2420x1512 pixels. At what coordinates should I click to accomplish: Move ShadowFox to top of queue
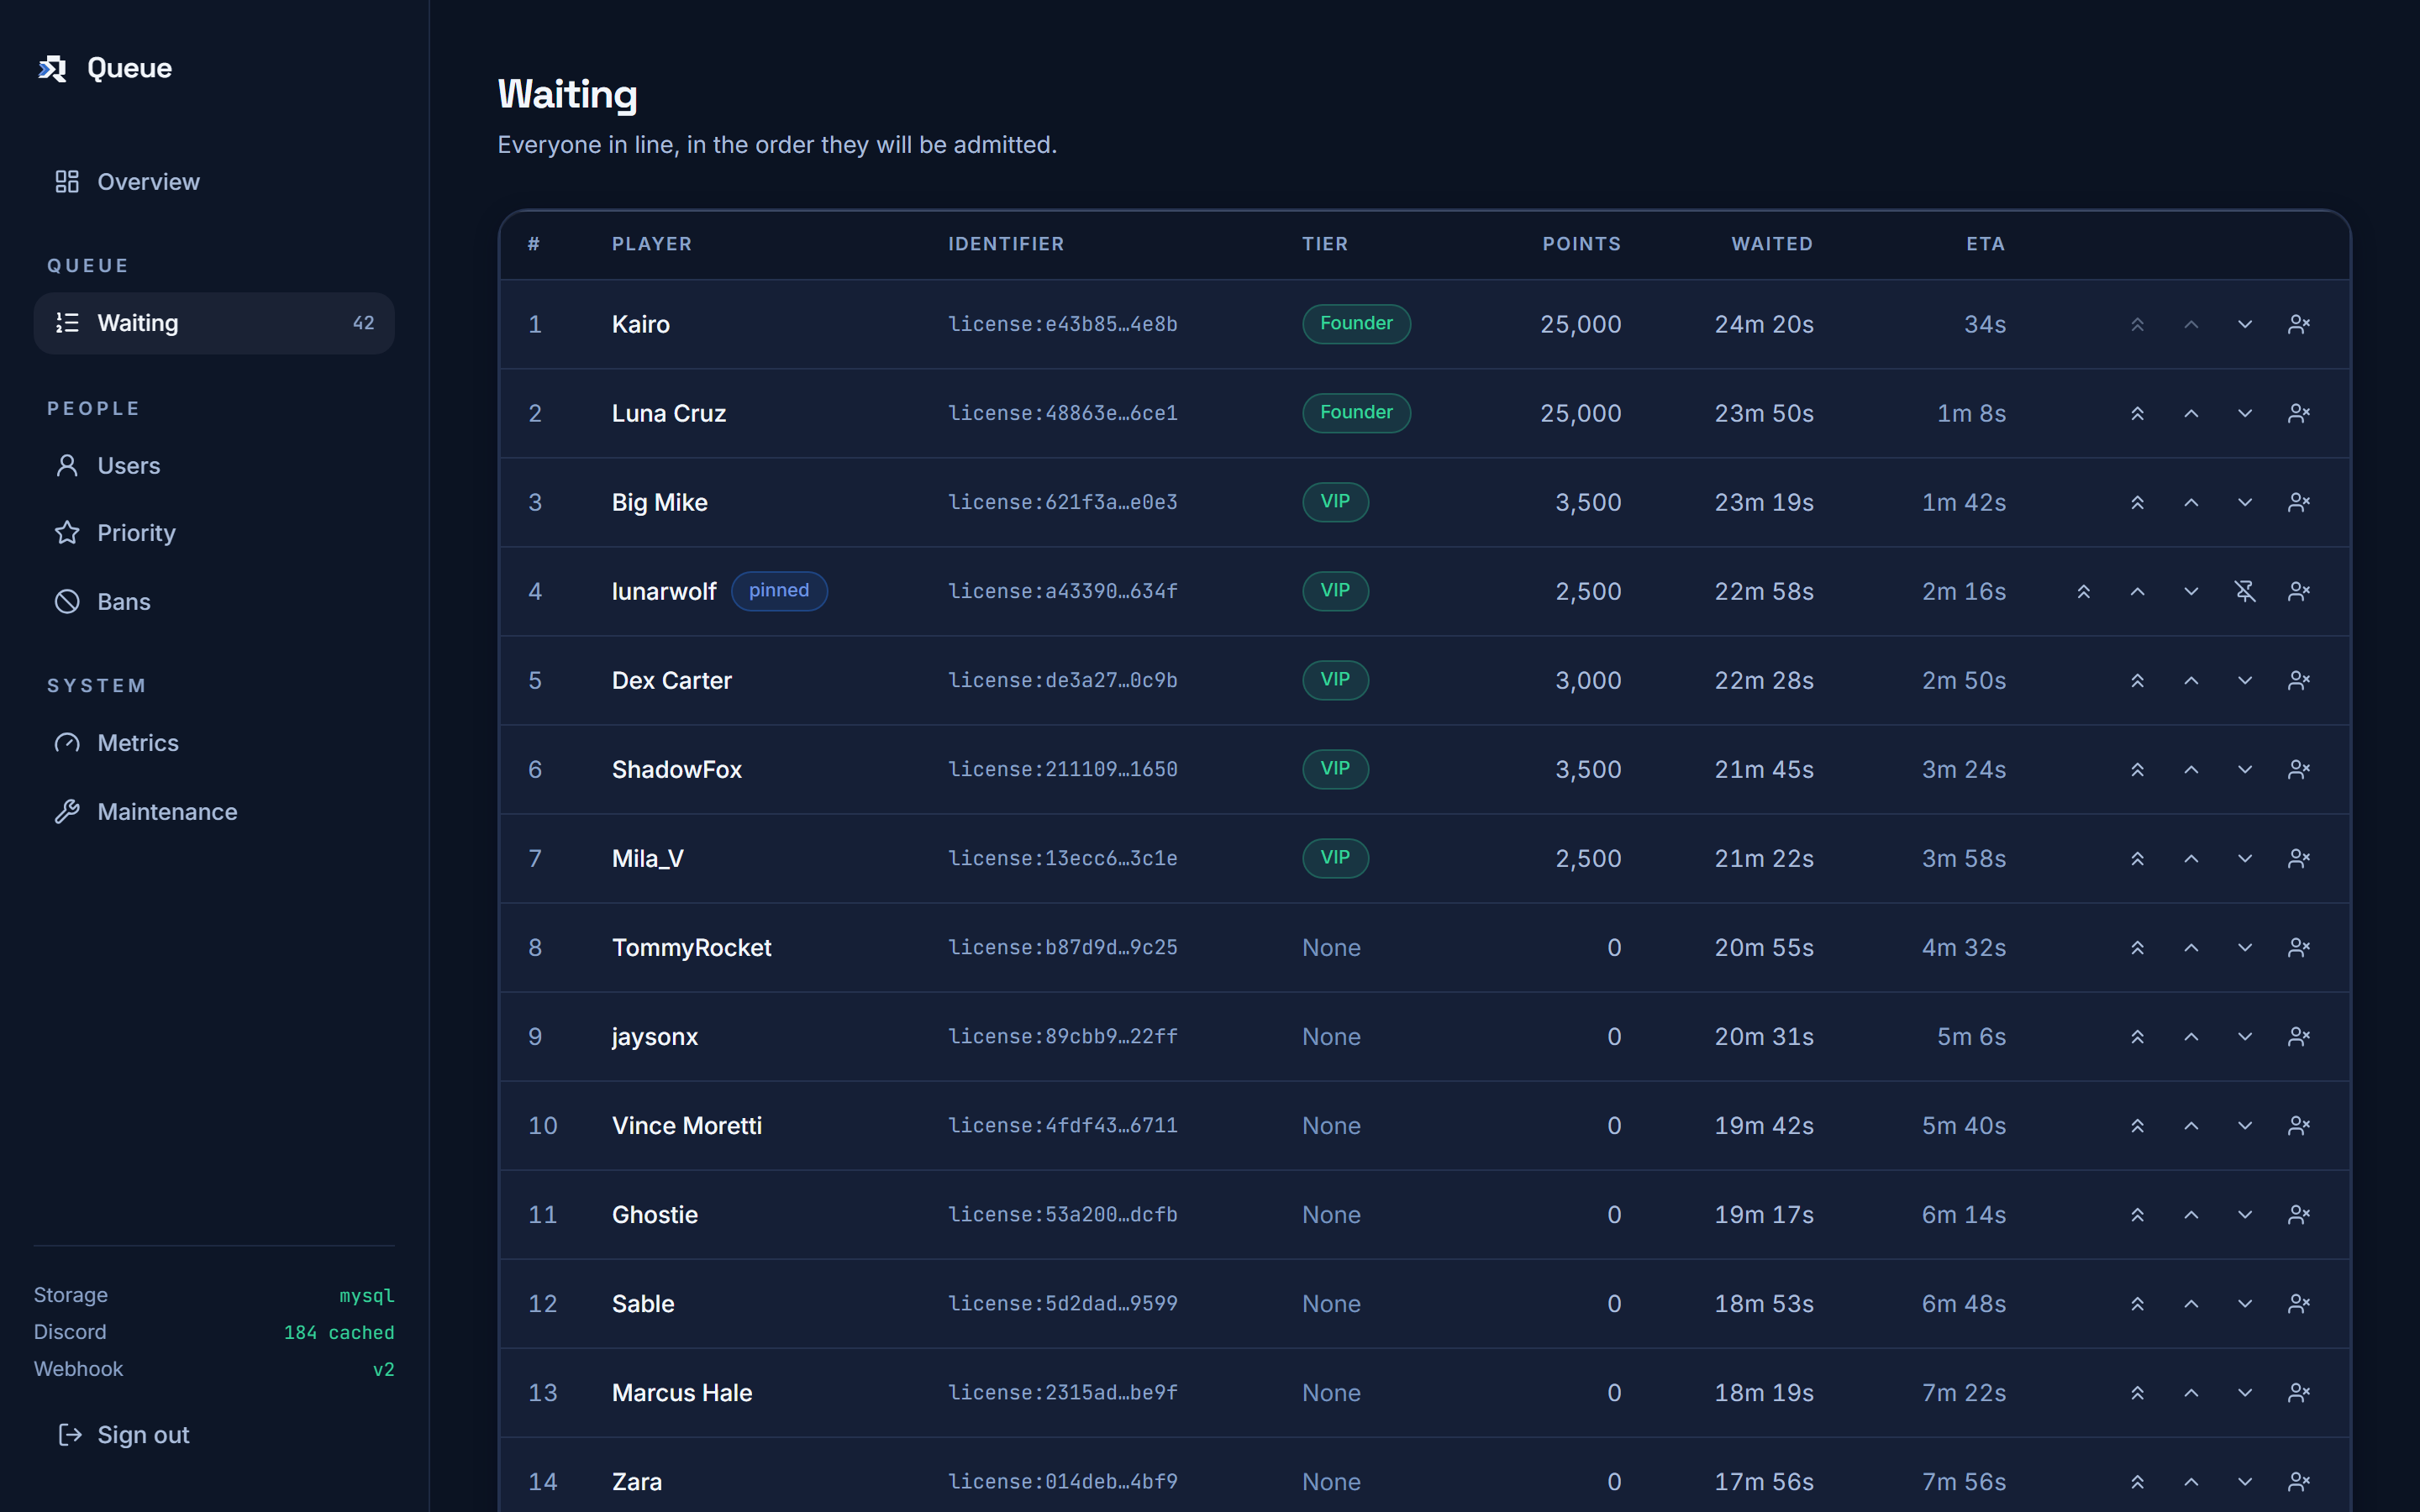(2137, 769)
